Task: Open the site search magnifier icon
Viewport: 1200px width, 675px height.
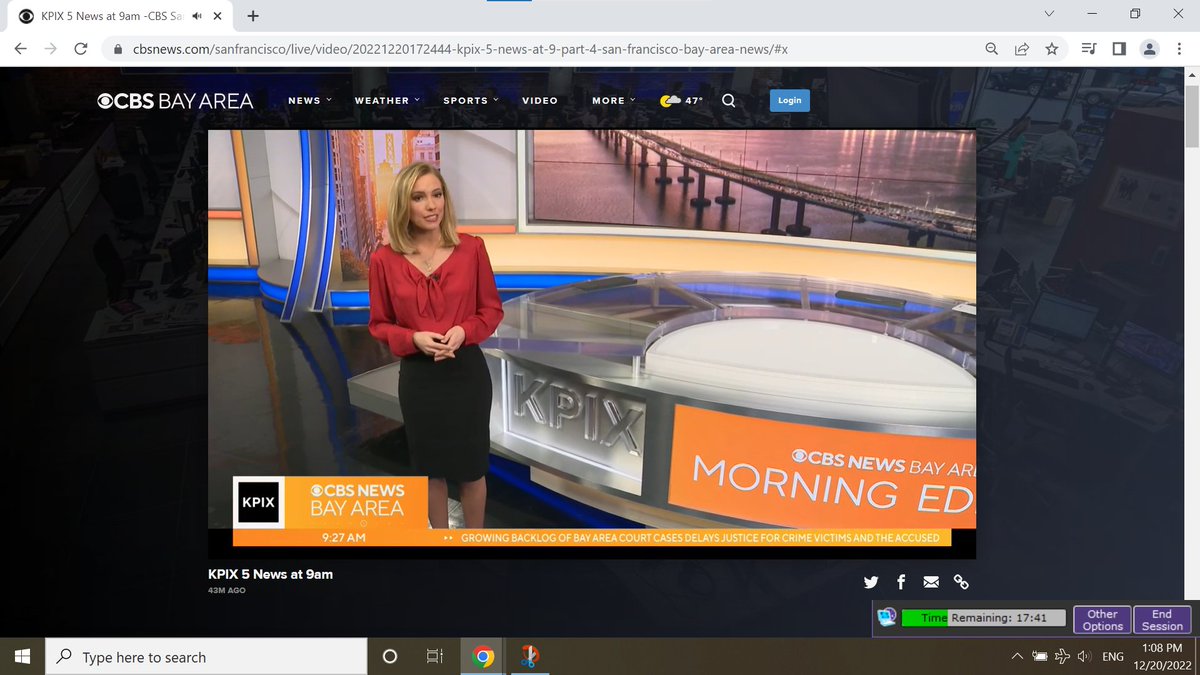Action: point(728,100)
